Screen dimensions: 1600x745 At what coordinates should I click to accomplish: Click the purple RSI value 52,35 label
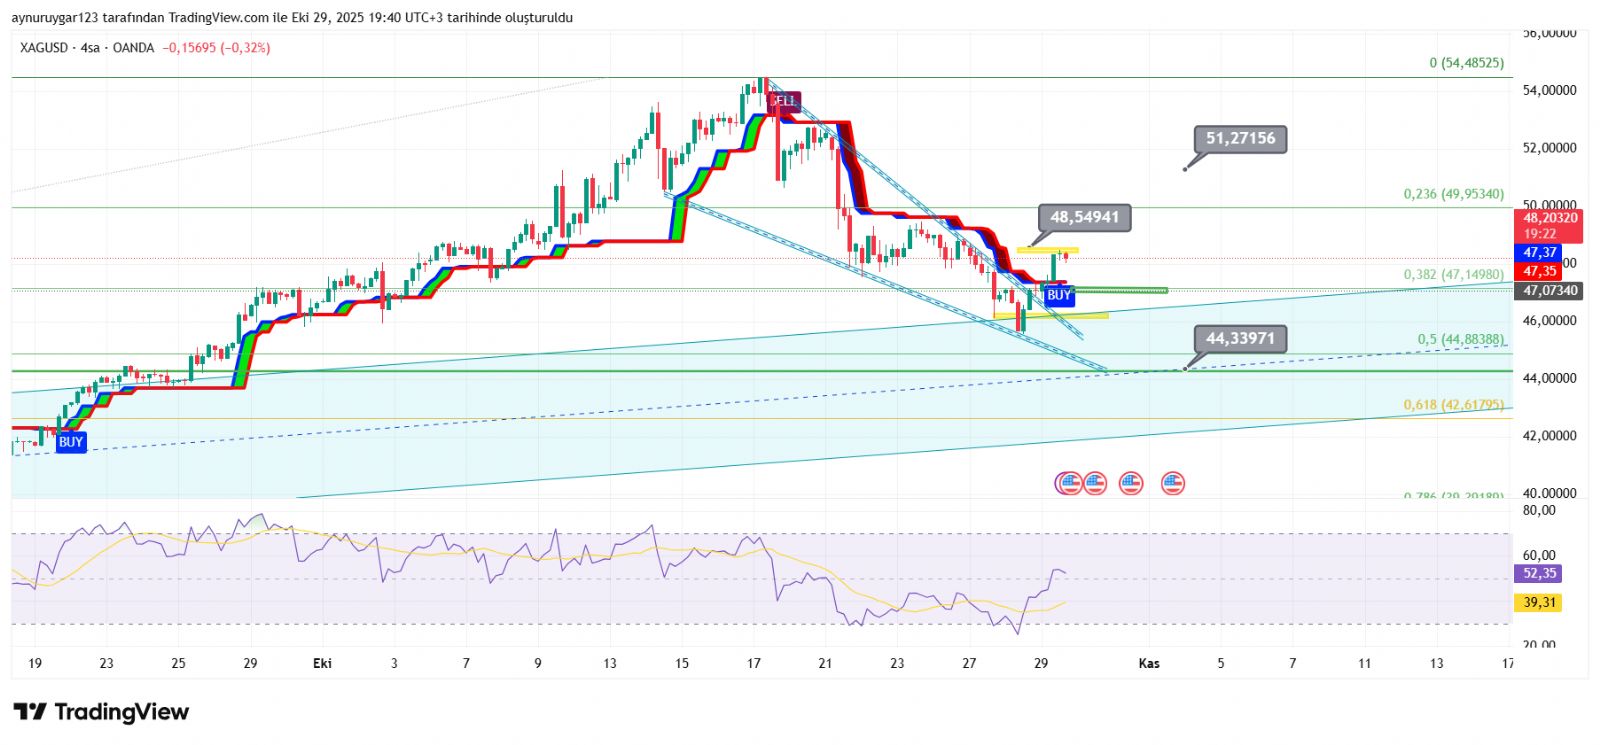click(x=1540, y=574)
